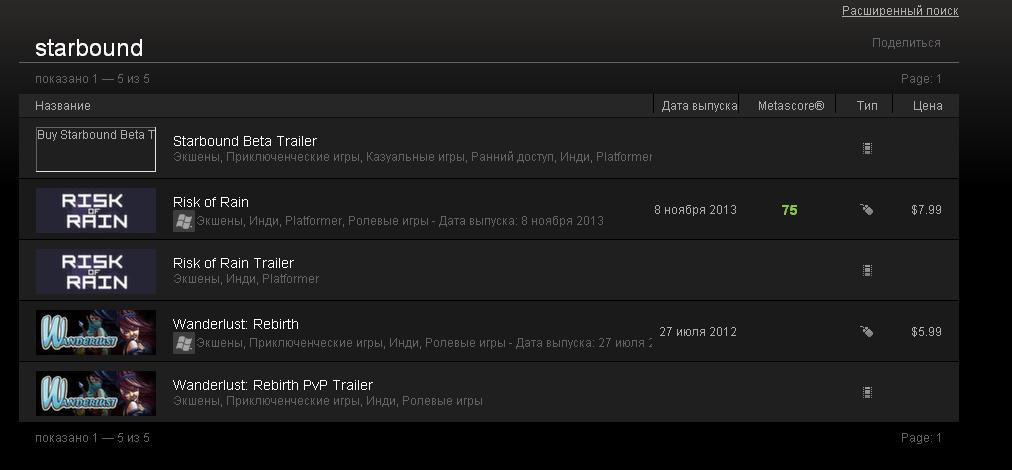
Task: Open the Risk of Rain logo thumbnail
Action: 96,210
